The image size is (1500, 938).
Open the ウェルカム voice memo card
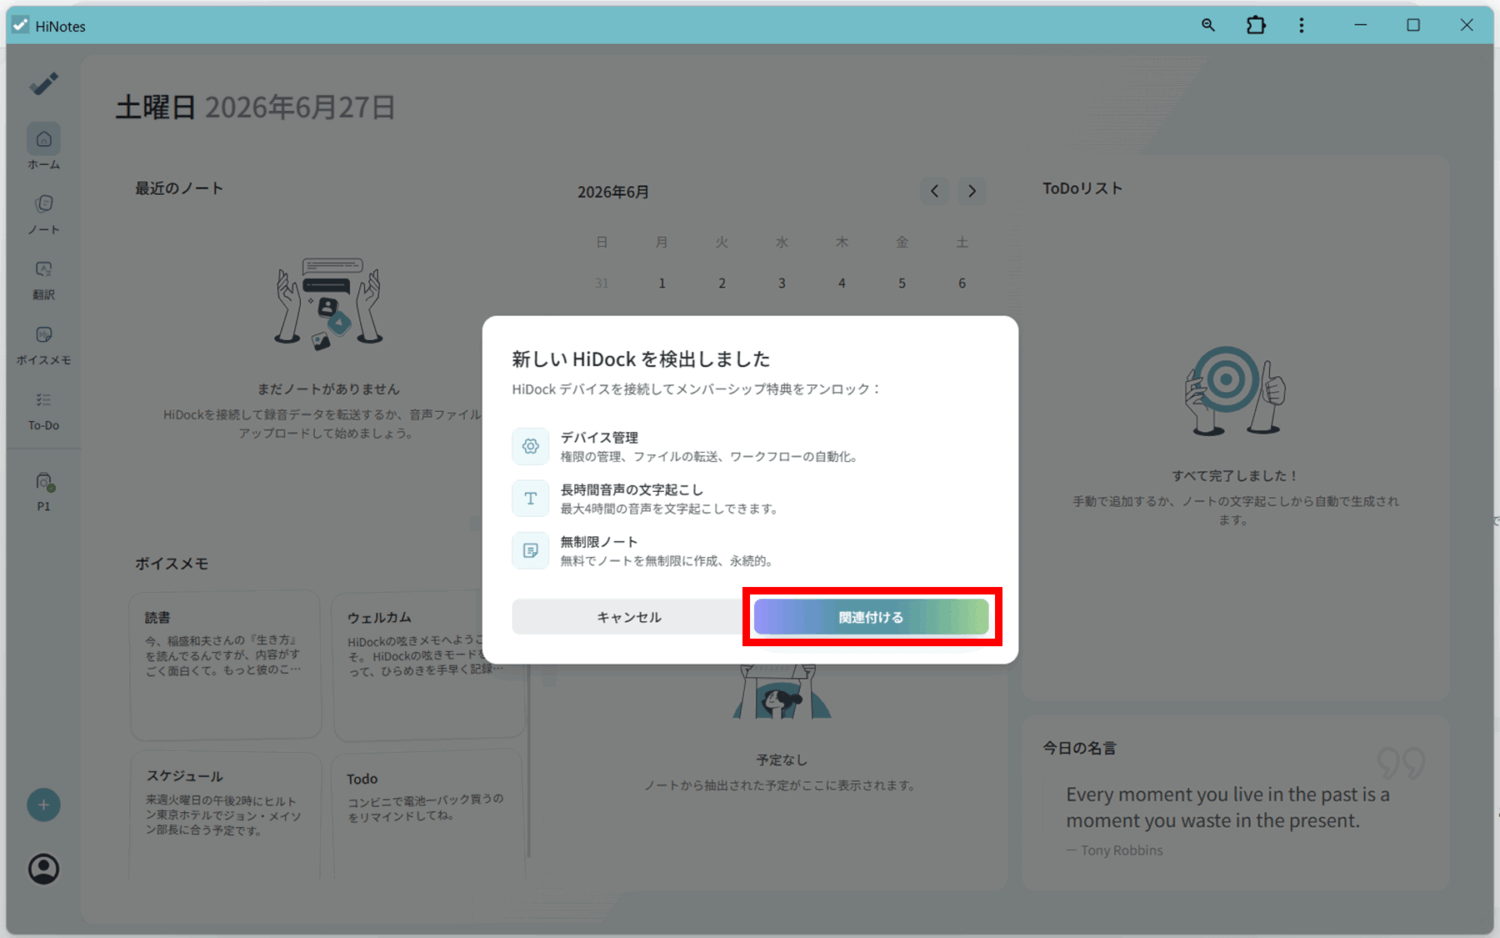(429, 665)
